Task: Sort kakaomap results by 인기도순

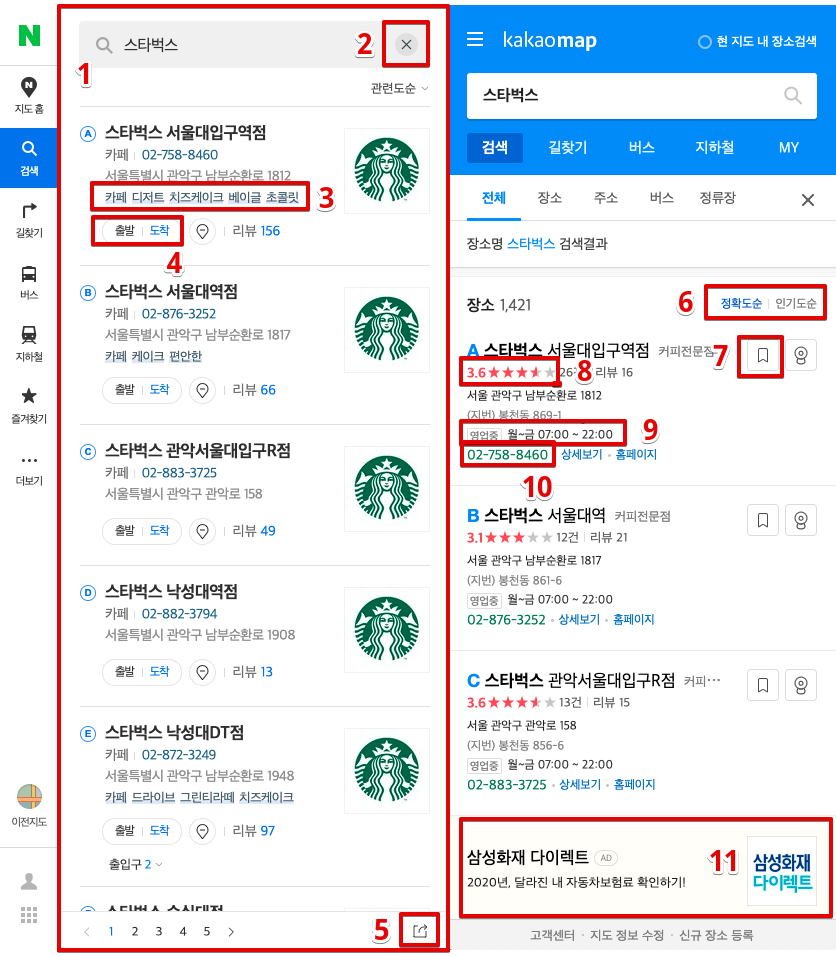Action: tap(795, 304)
